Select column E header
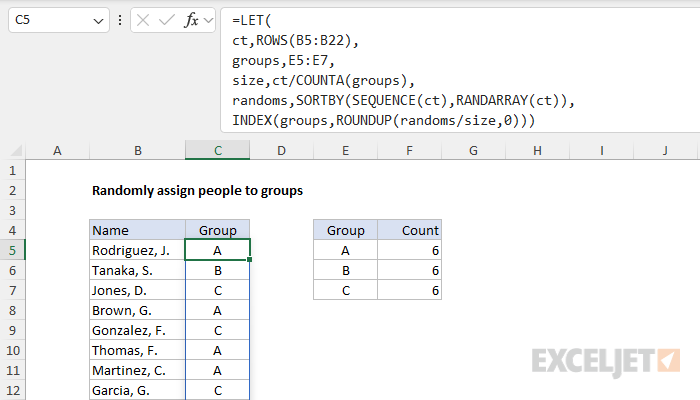This screenshot has height=400, width=700. pyautogui.click(x=345, y=150)
